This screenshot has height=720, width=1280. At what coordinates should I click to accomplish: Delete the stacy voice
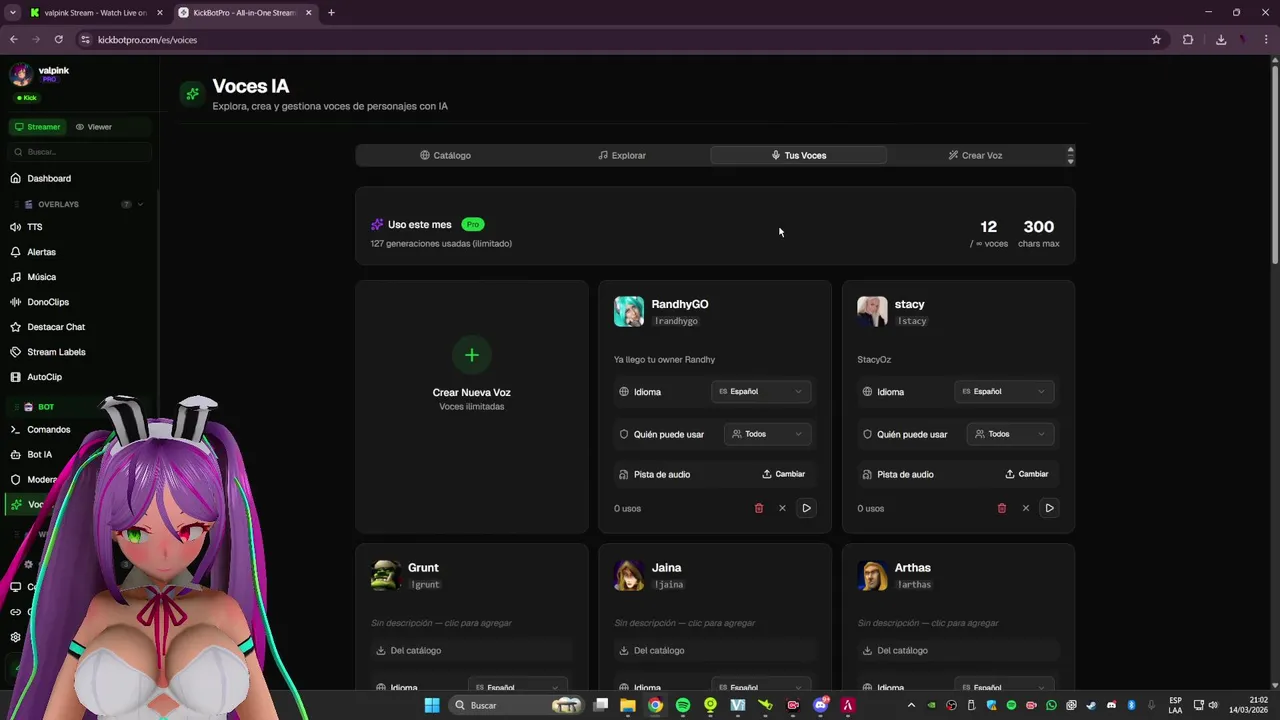1001,508
